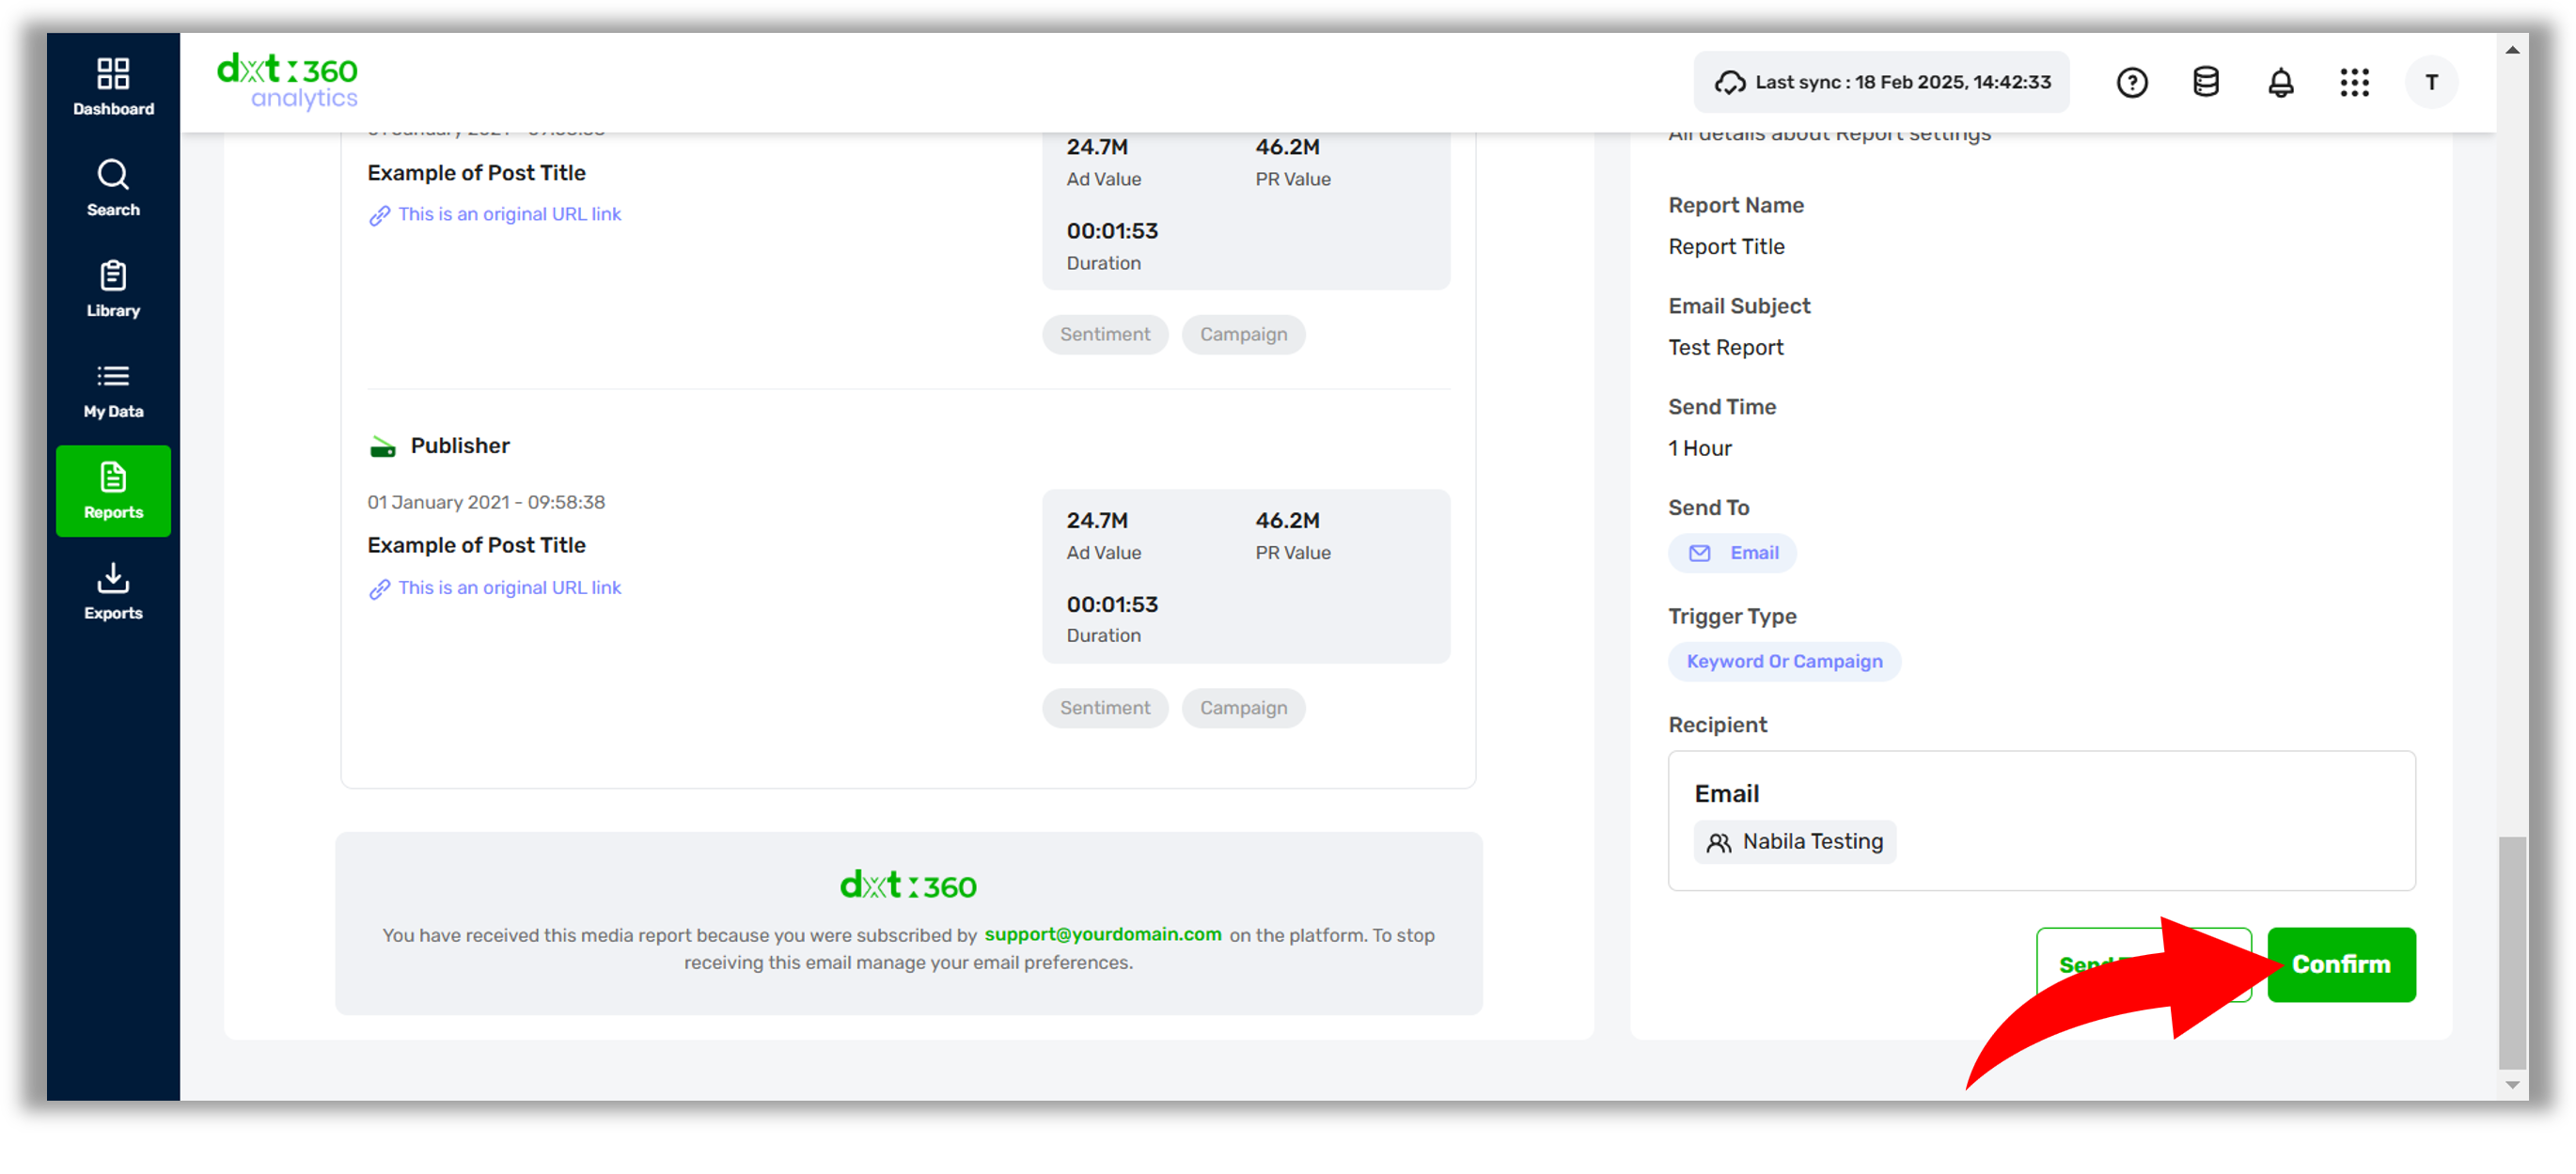Click the first post's 00:01:53 Duration
Screen dimensions: 2576x1174
[1112, 231]
